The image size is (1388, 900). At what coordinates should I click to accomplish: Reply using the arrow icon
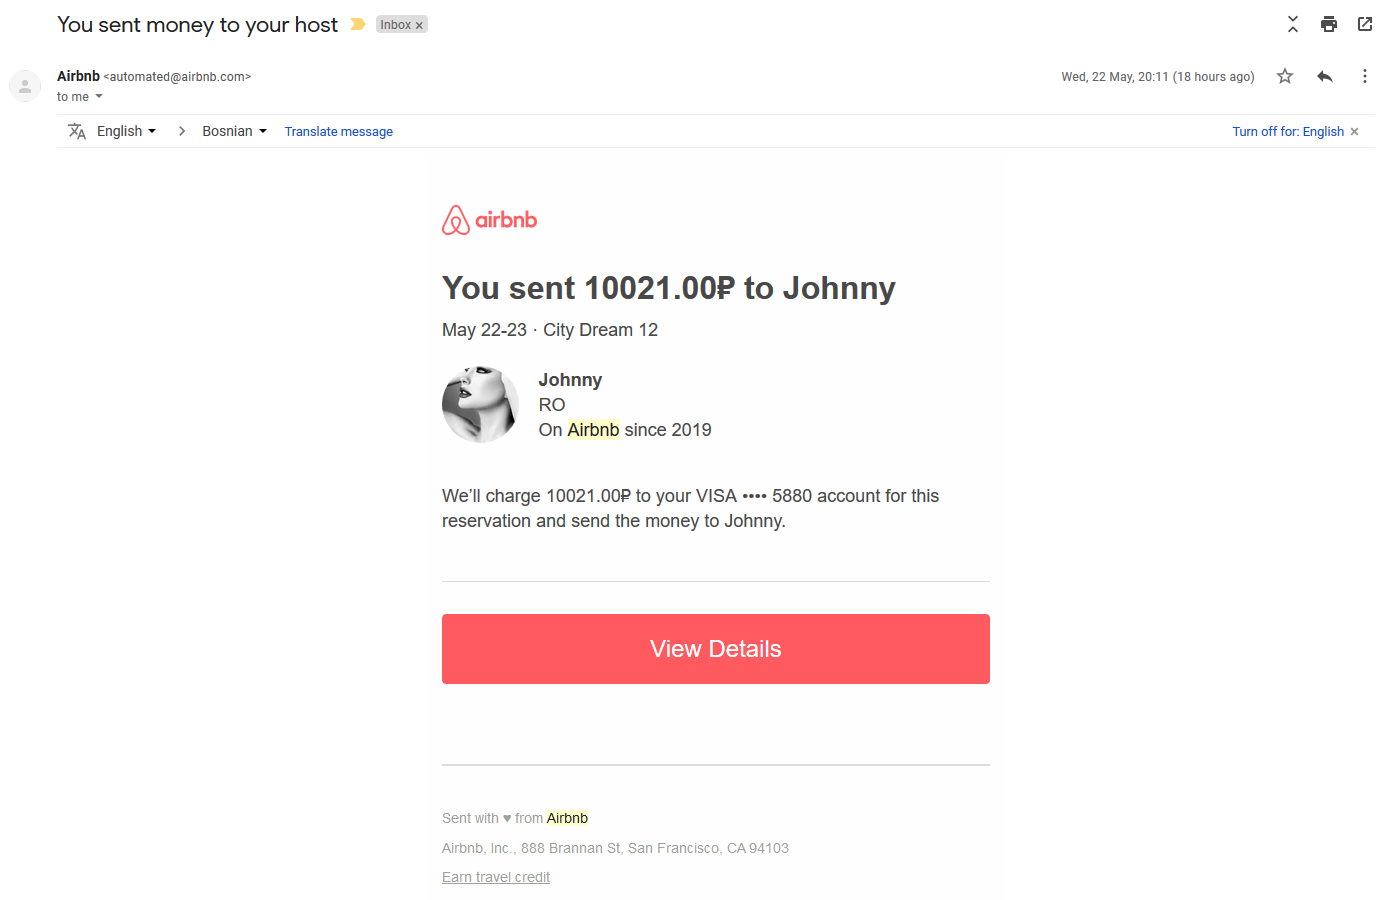(1325, 76)
